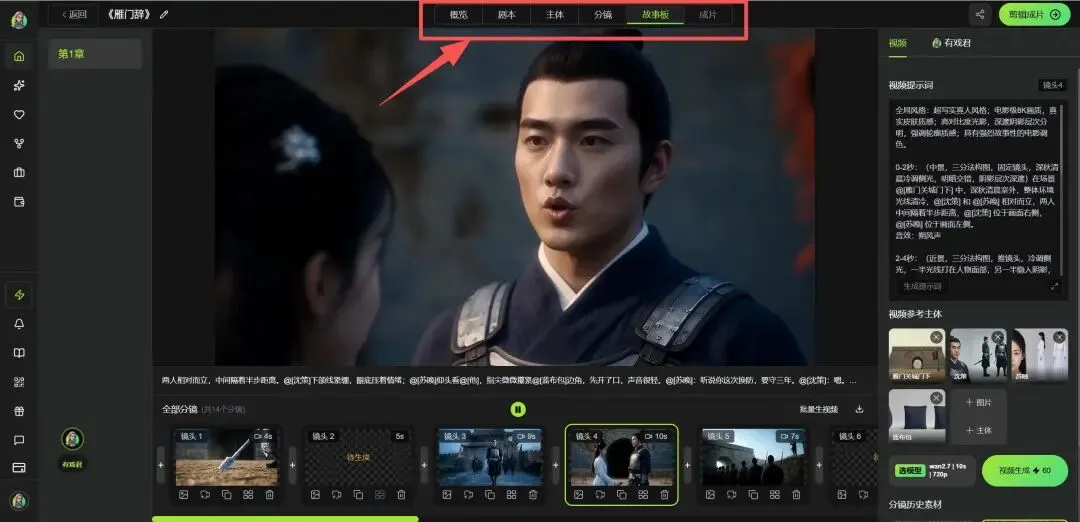Click 视频生成 60 button
1080x522 pixels.
click(1025, 471)
